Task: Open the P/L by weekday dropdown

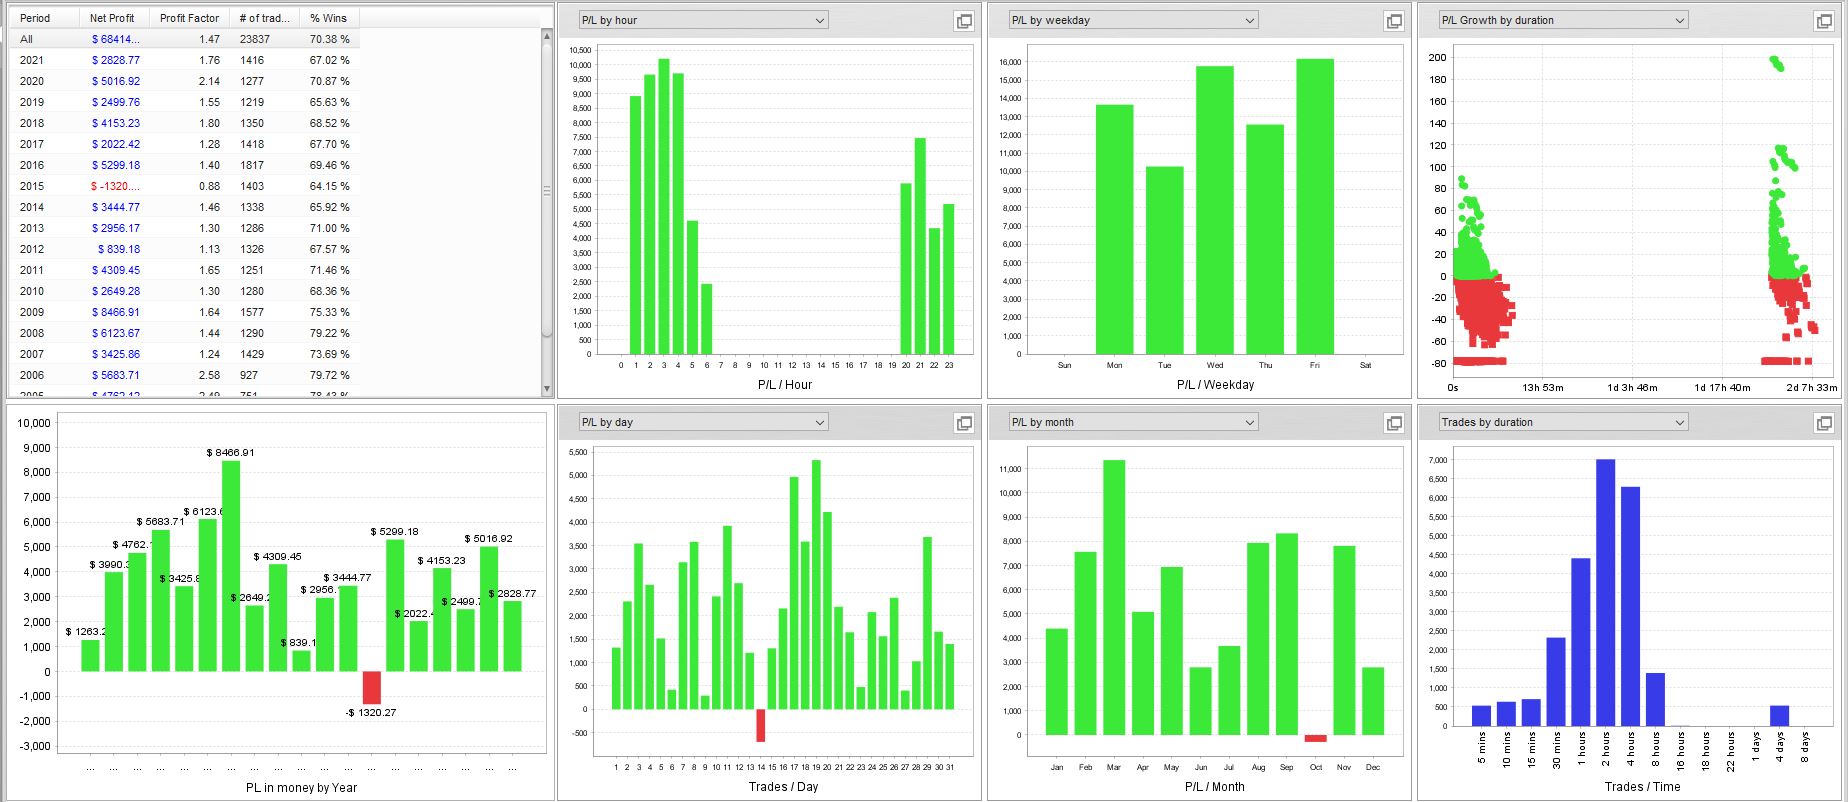Action: [x=1134, y=20]
